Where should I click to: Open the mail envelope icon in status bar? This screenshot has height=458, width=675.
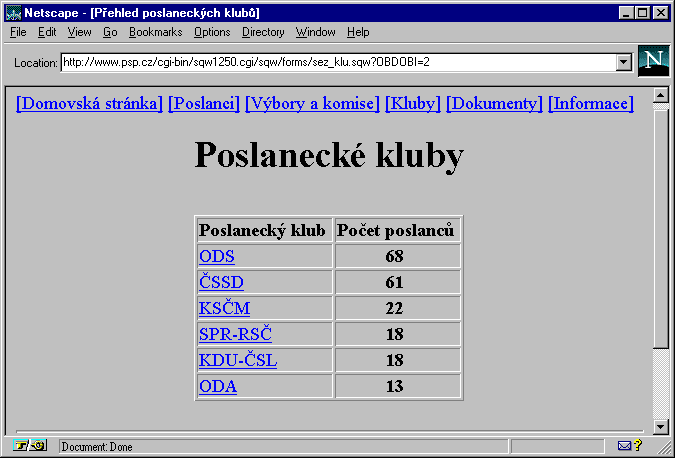[x=624, y=446]
